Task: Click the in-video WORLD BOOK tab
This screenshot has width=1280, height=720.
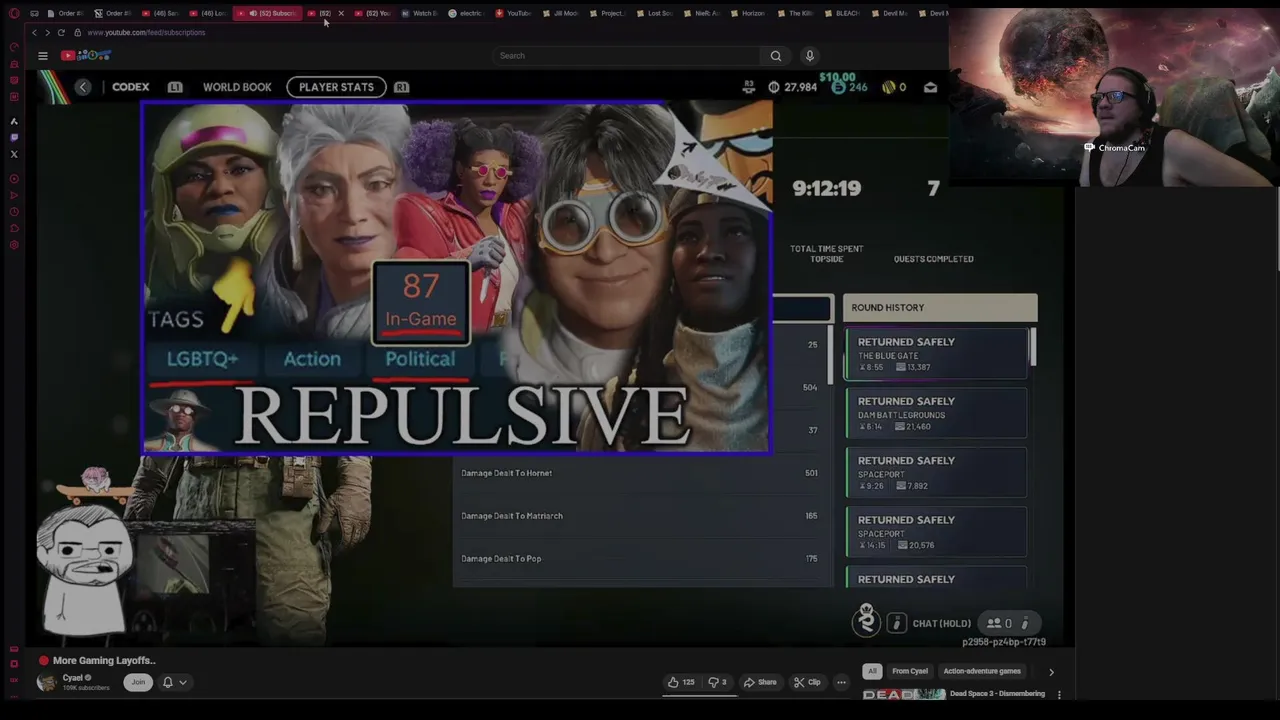Action: tap(237, 87)
